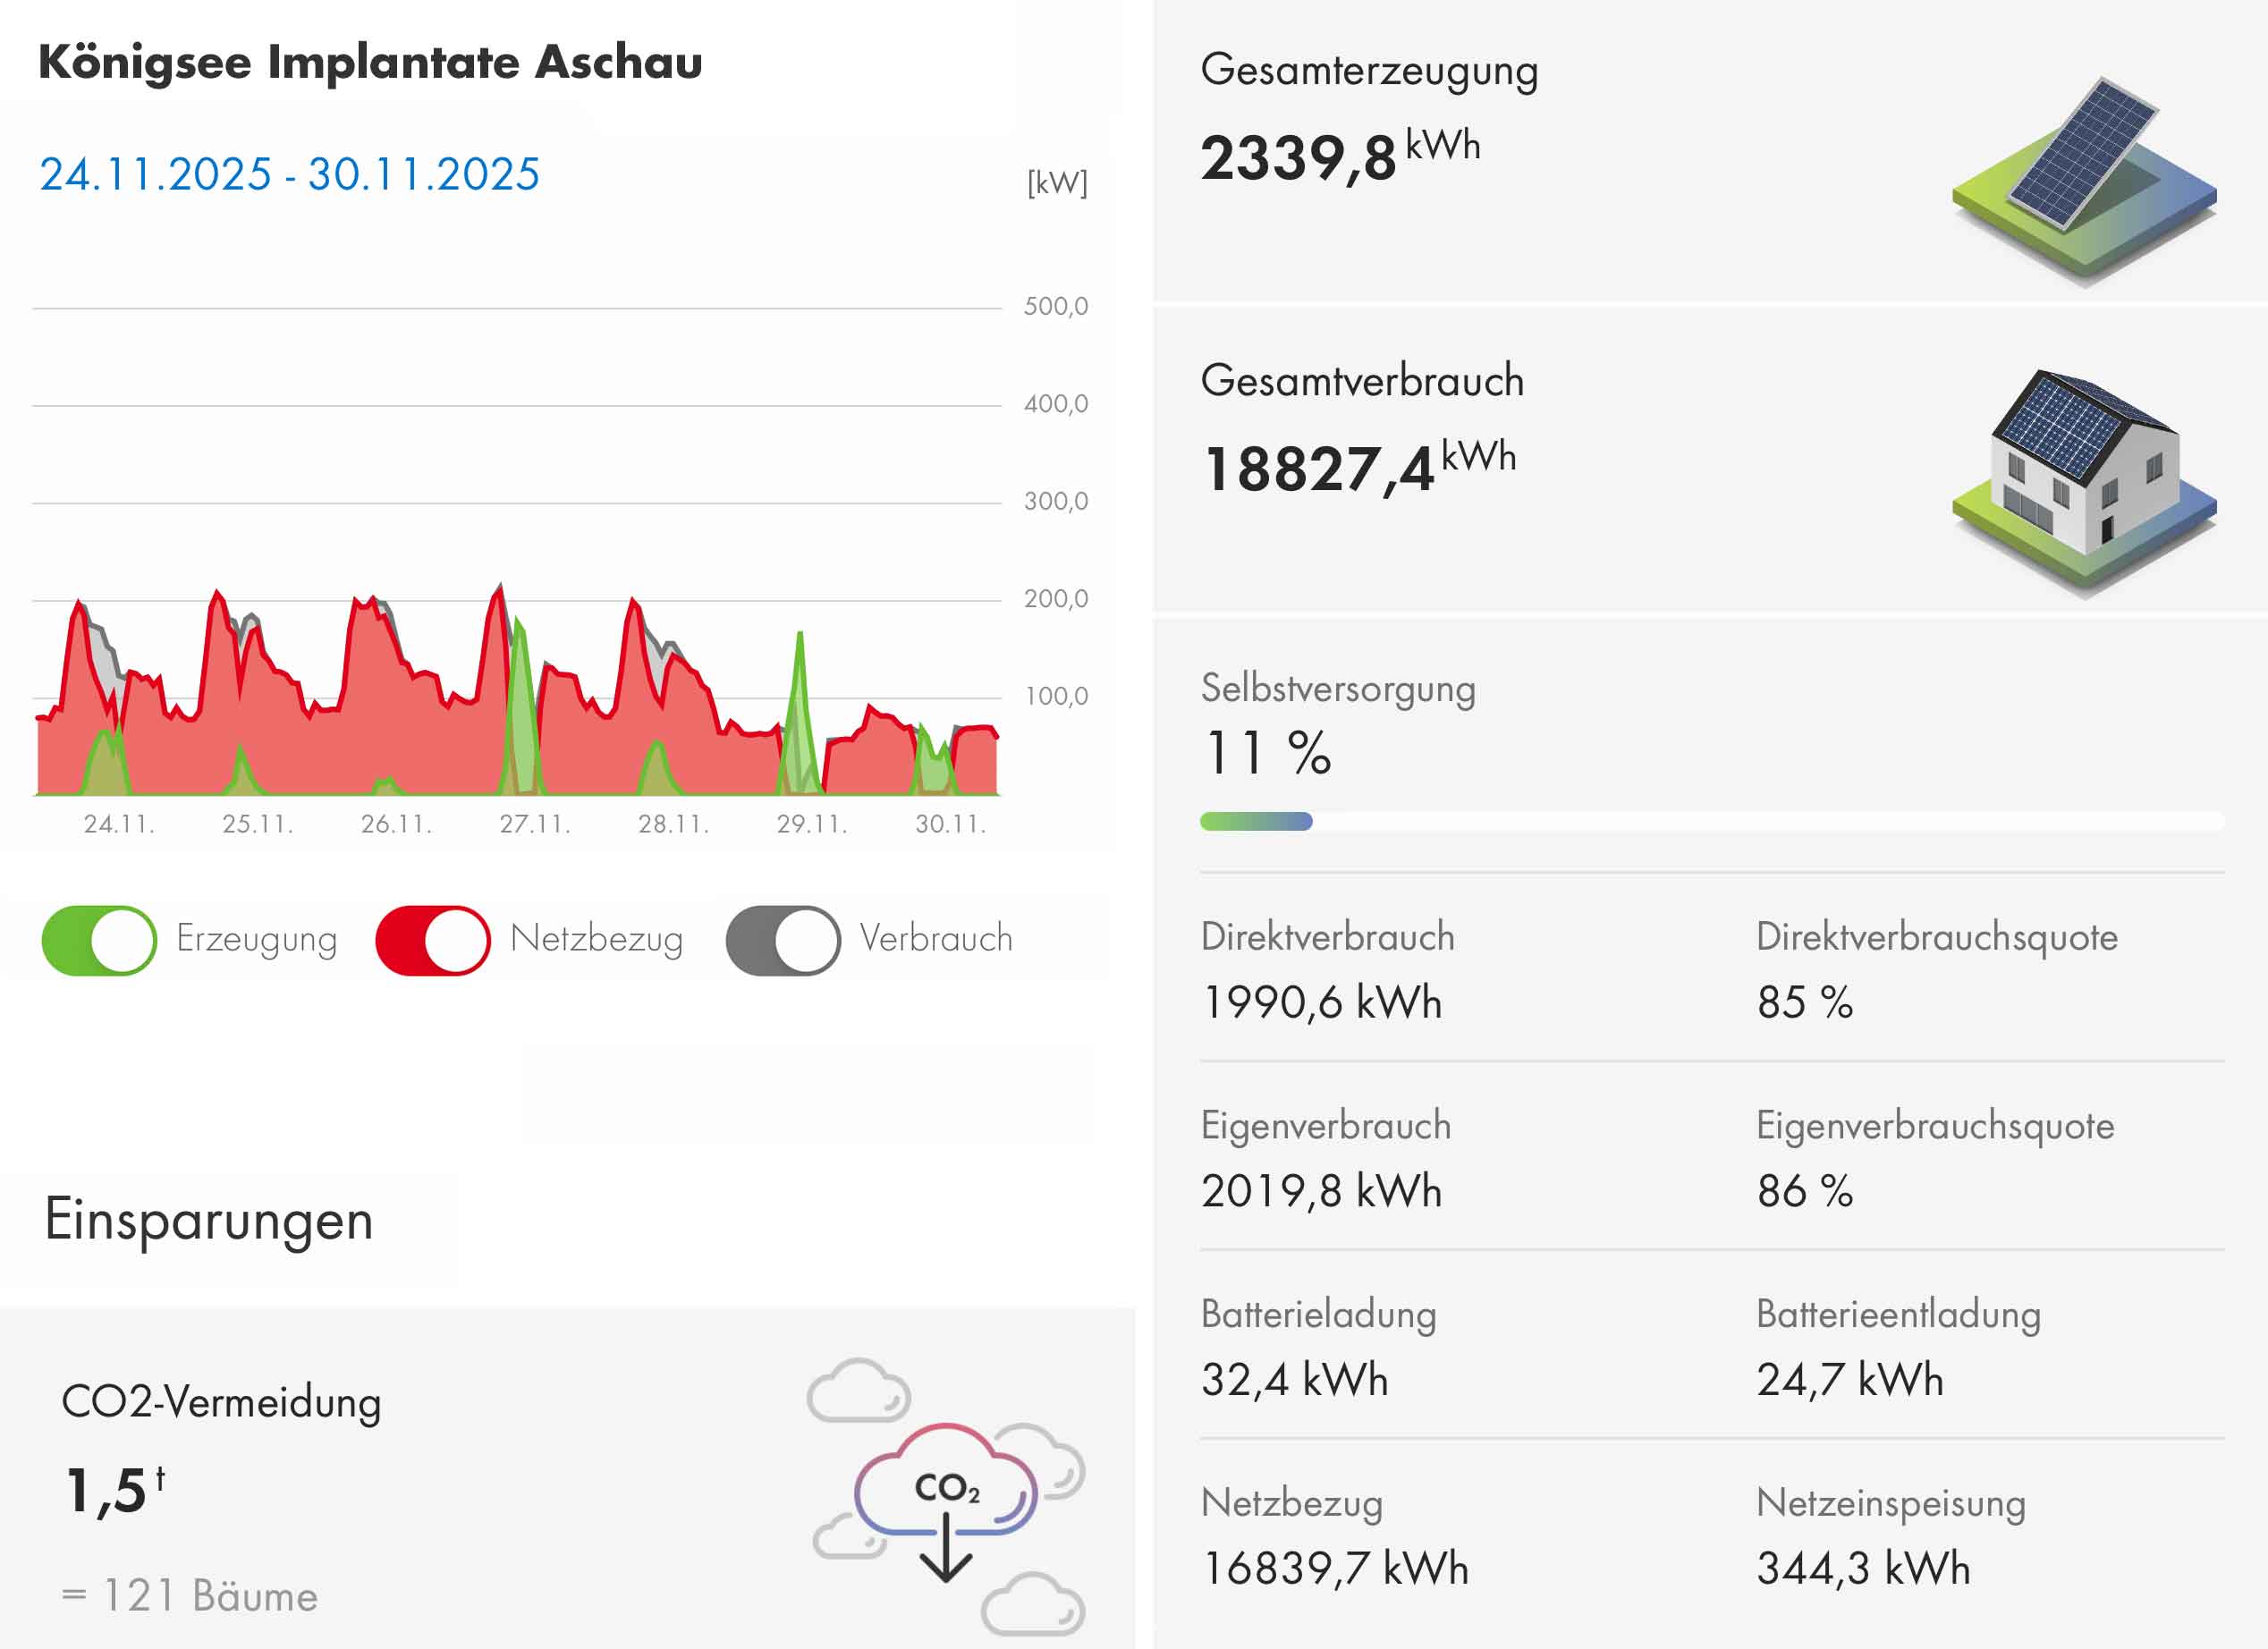
Task: Select the Eigenverbrauchsquote 86 % entry
Action: point(1804,1191)
